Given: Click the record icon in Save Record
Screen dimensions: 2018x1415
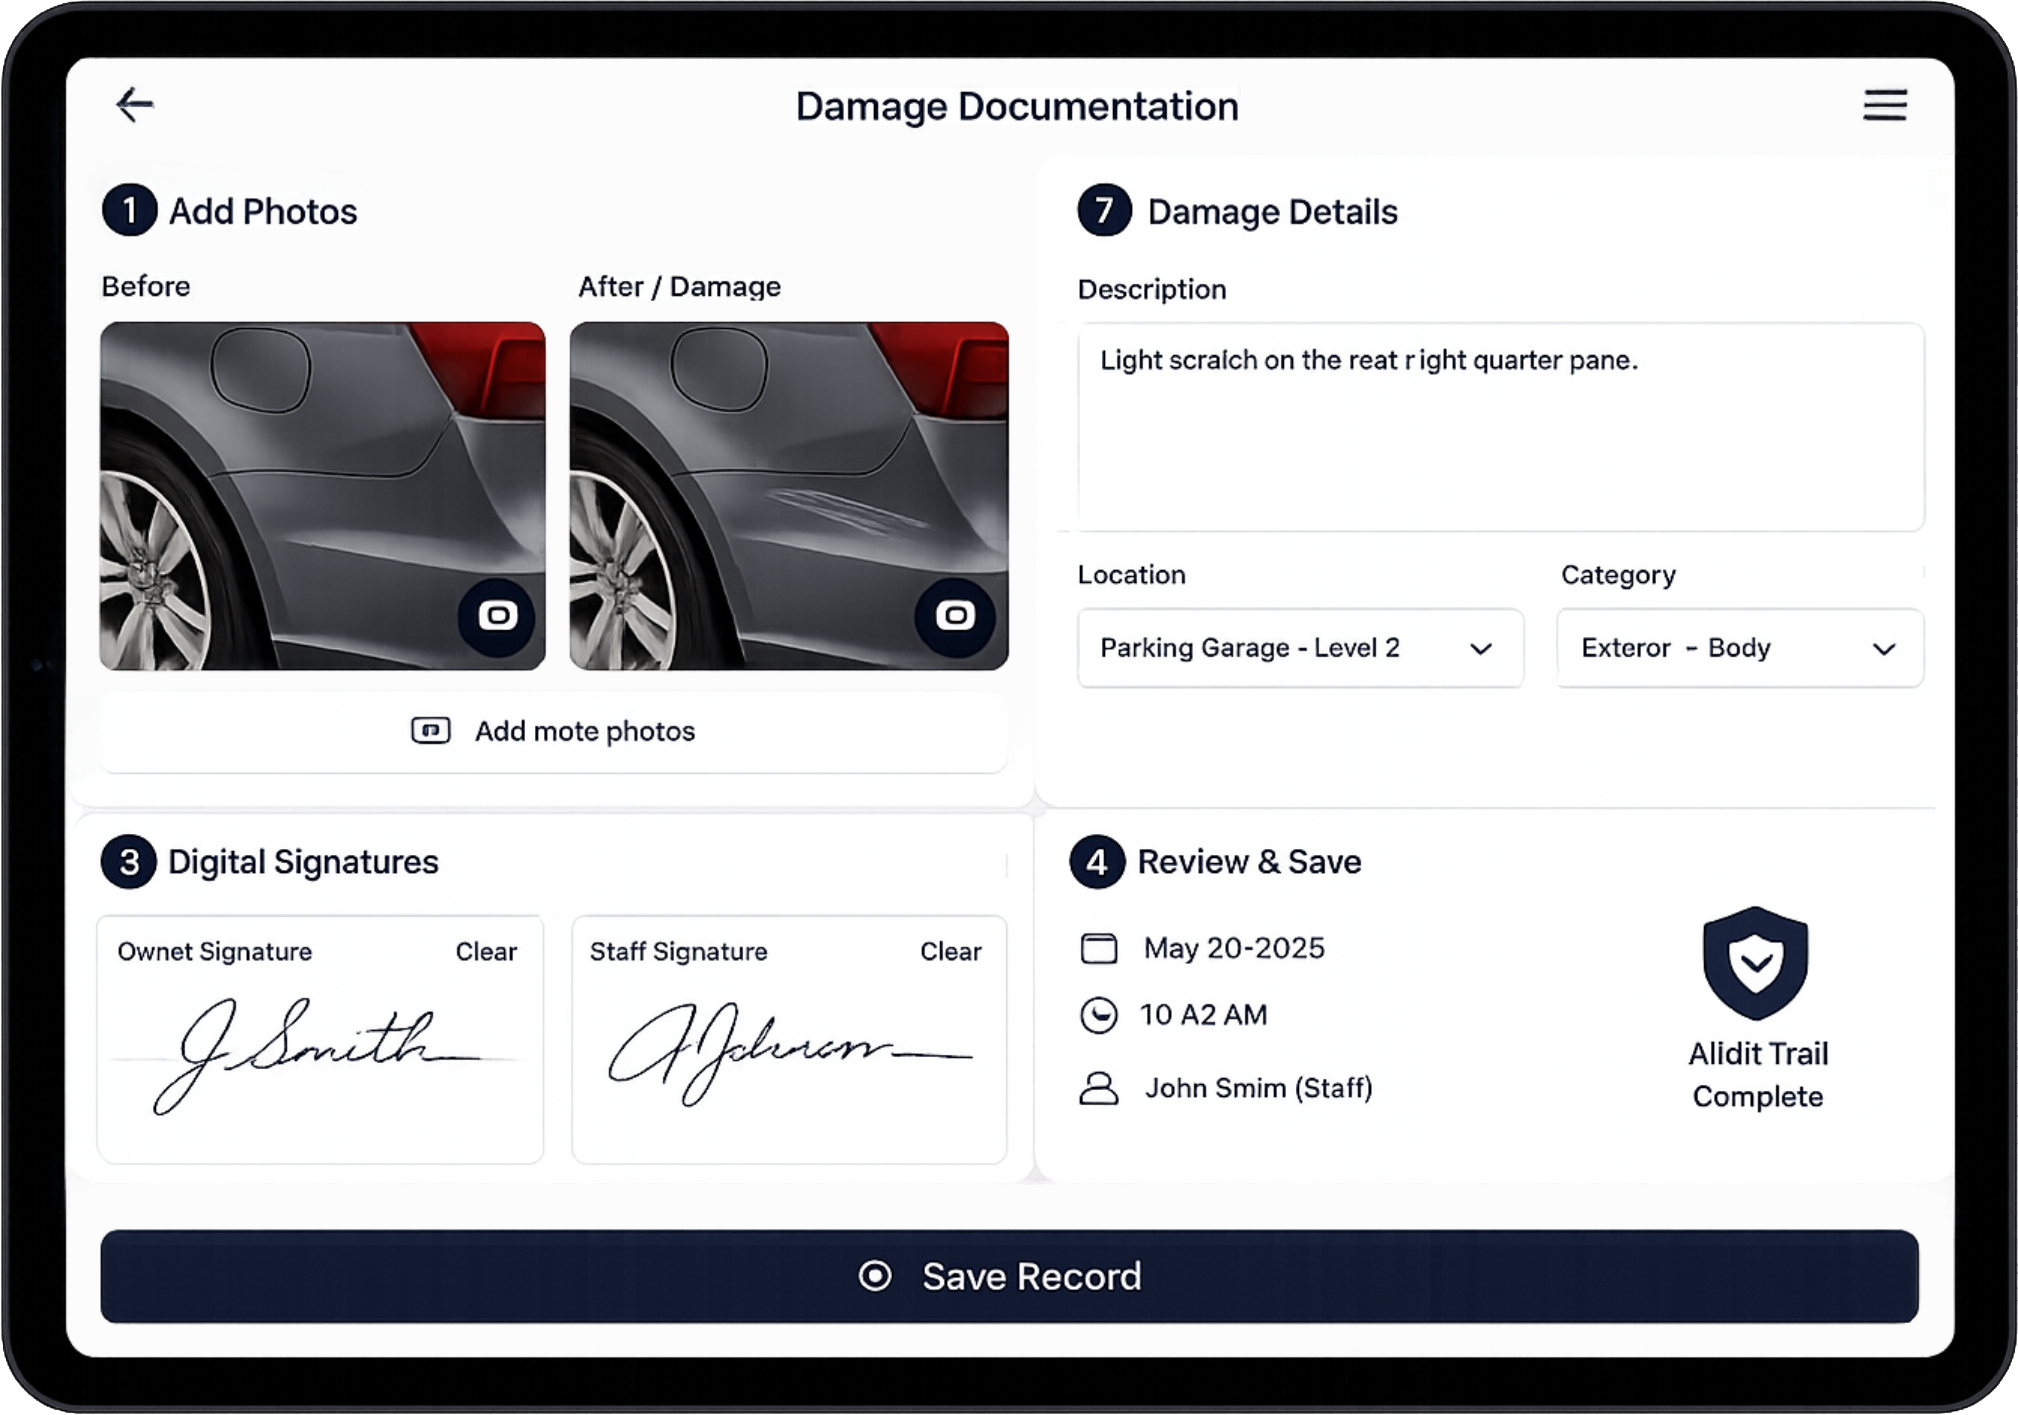Looking at the screenshot, I should (875, 1276).
